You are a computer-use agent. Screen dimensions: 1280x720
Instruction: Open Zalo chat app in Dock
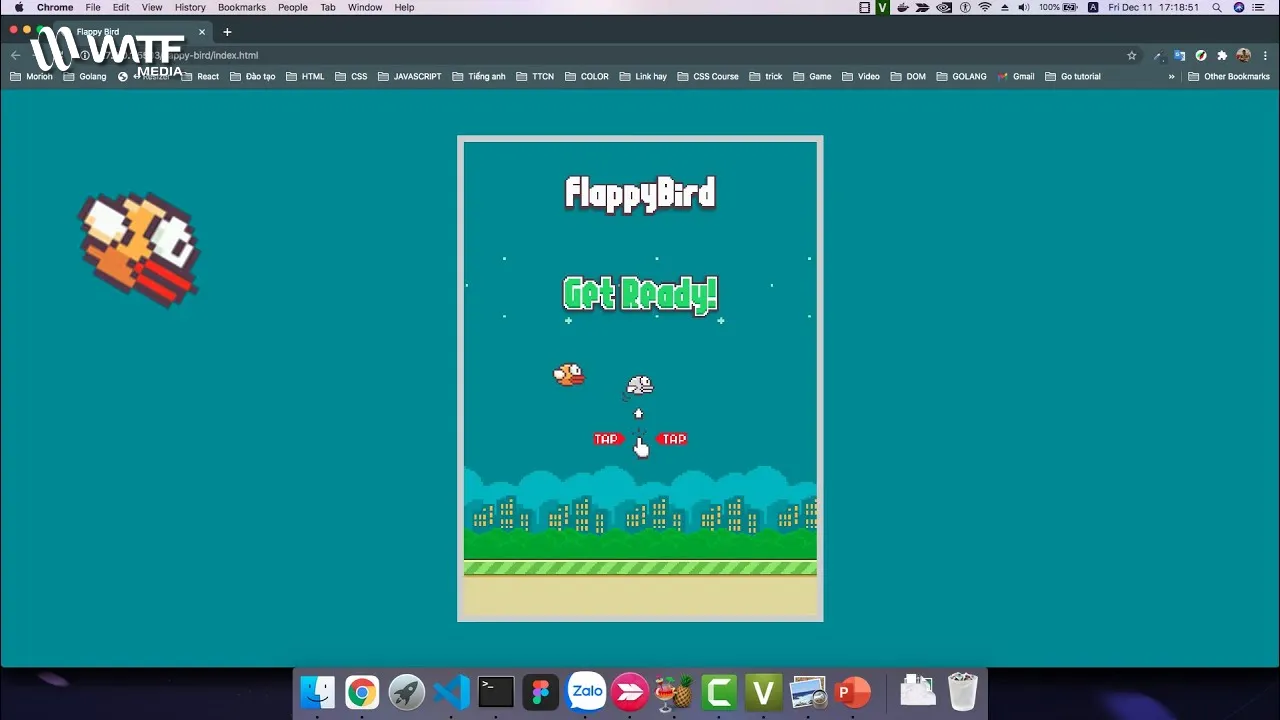click(x=587, y=692)
